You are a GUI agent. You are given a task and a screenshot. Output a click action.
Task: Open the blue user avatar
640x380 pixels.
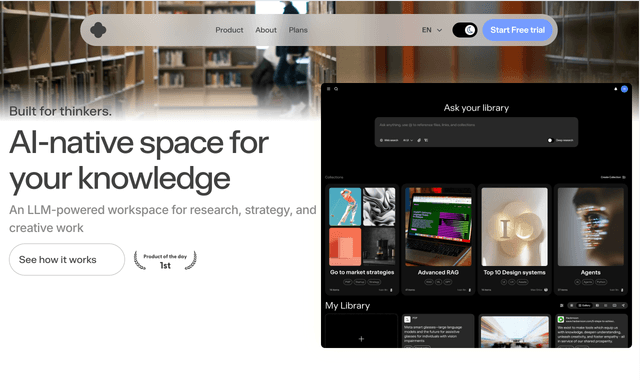point(624,89)
